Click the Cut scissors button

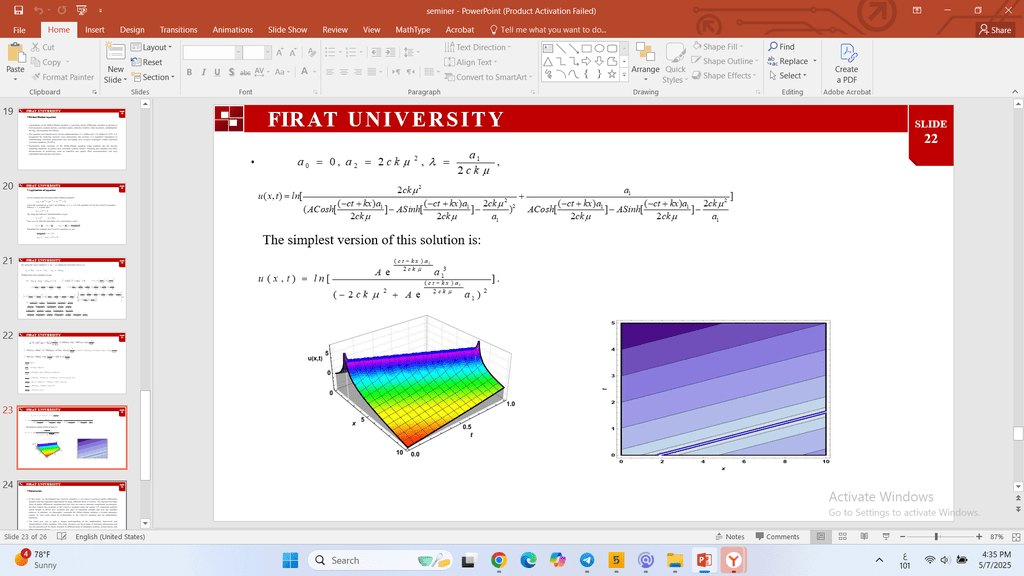click(x=43, y=47)
